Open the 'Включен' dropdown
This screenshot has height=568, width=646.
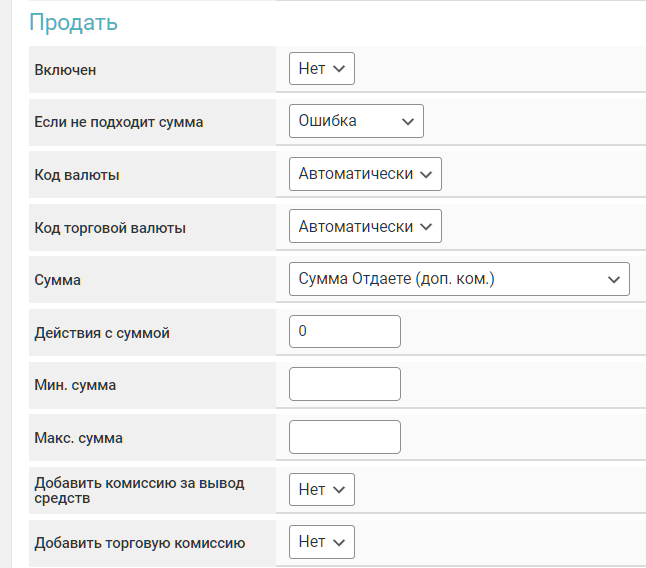321,69
